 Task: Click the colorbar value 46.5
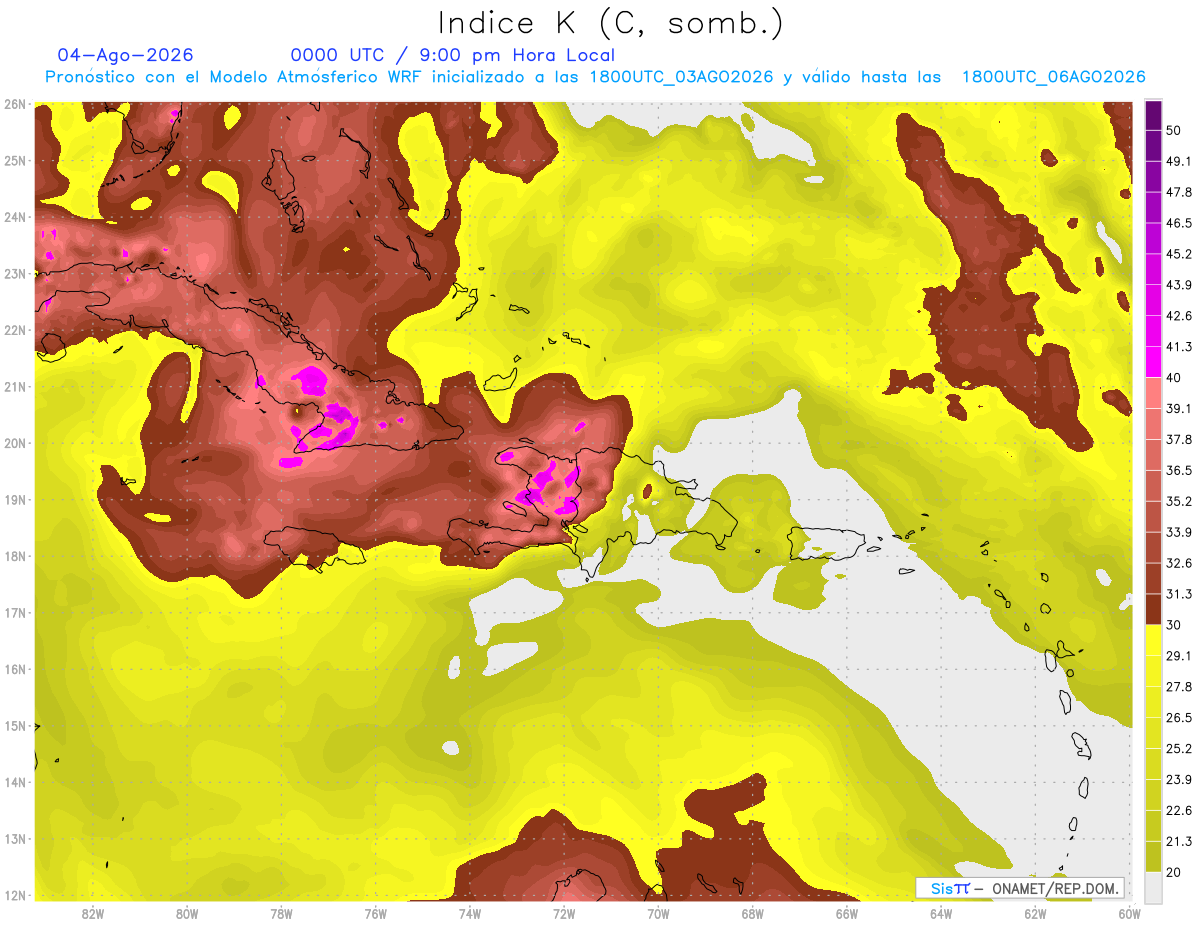pos(1179,224)
